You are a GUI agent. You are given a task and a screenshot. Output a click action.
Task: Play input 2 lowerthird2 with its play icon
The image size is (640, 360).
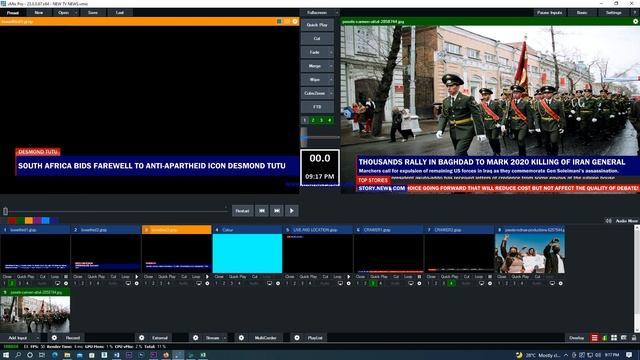(137, 277)
